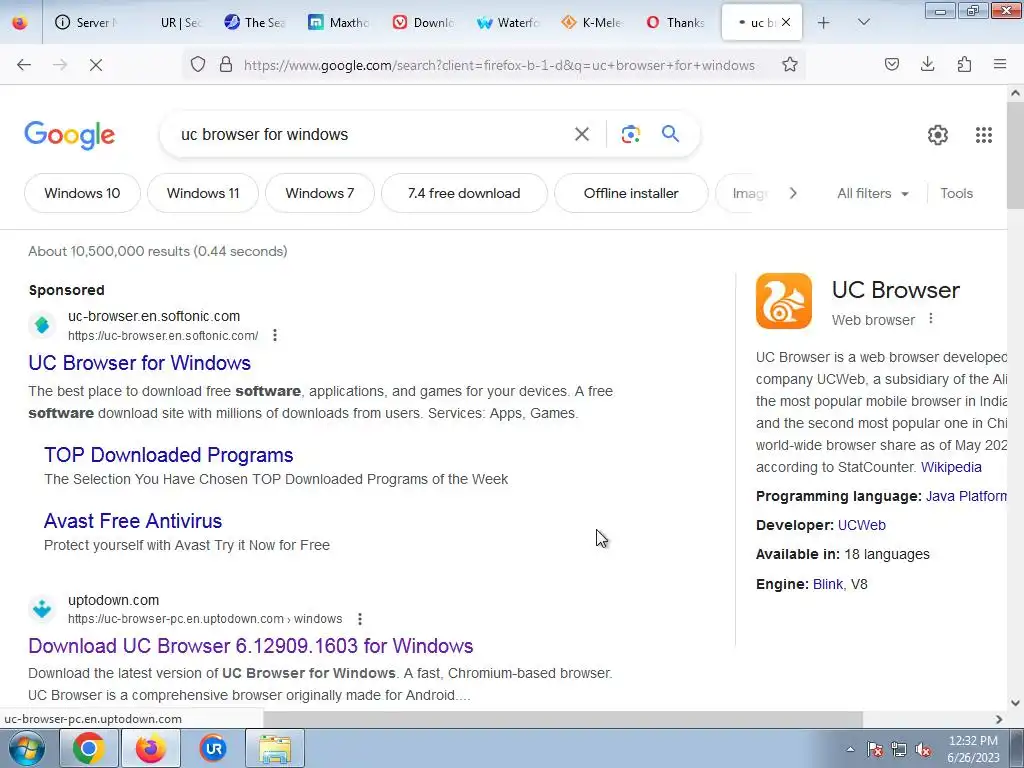Open Firefox View pinned tab
The width and height of the screenshot is (1024, 768).
coord(20,22)
